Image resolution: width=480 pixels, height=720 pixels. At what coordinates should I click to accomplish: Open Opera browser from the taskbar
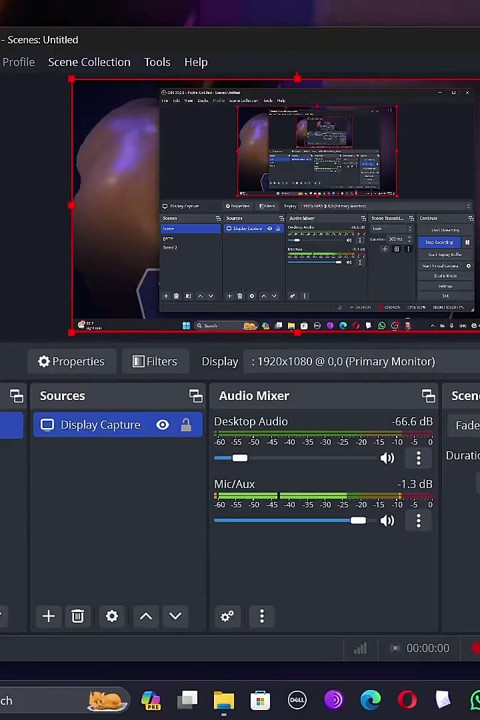(407, 700)
